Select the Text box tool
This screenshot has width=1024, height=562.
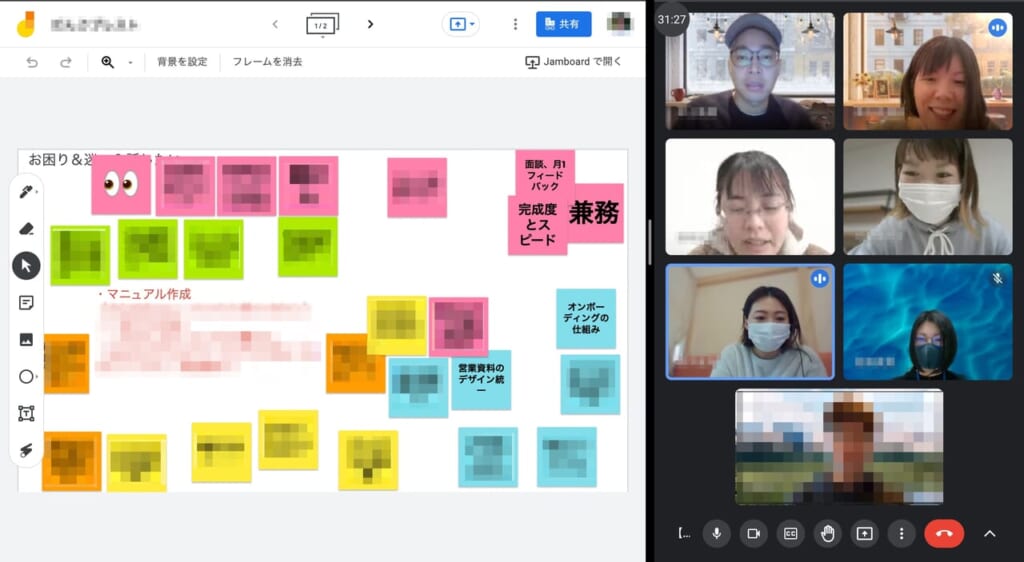(x=26, y=413)
